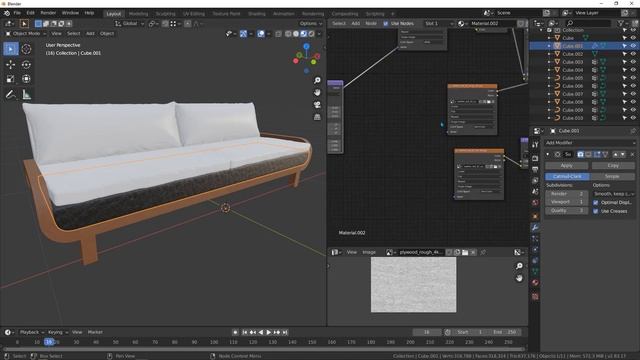Choose the Rotate tool
Screen dimensions: 640x360
pos(26,64)
